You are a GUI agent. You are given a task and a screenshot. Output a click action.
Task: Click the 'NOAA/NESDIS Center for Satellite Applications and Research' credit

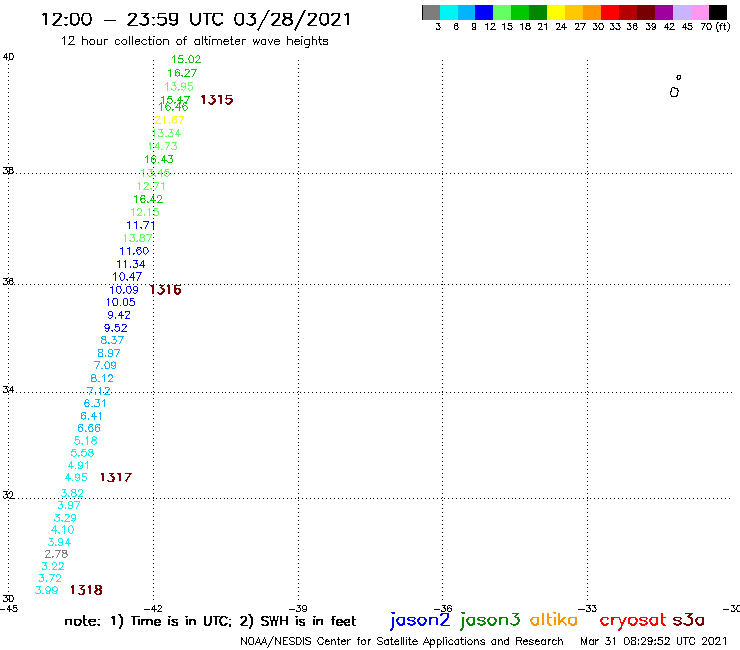tap(402, 642)
